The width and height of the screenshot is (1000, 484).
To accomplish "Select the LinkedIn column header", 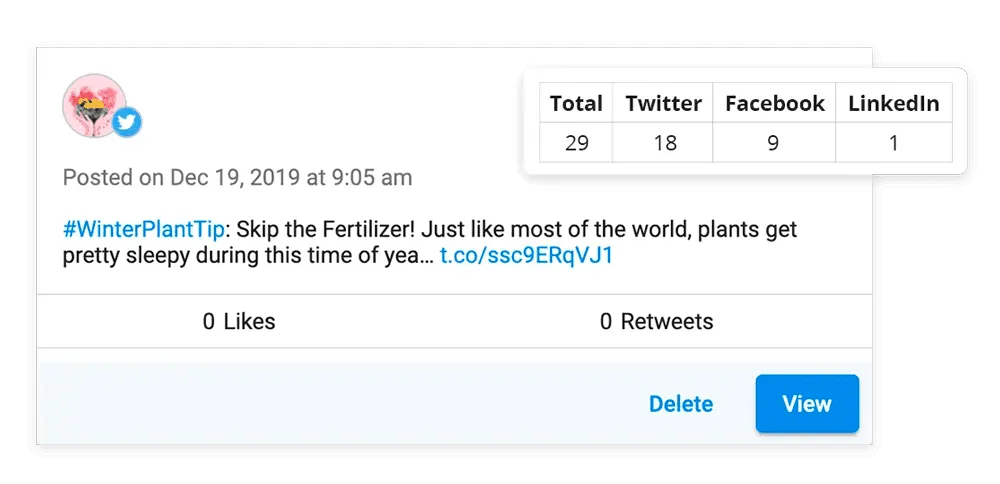I will coord(893,104).
